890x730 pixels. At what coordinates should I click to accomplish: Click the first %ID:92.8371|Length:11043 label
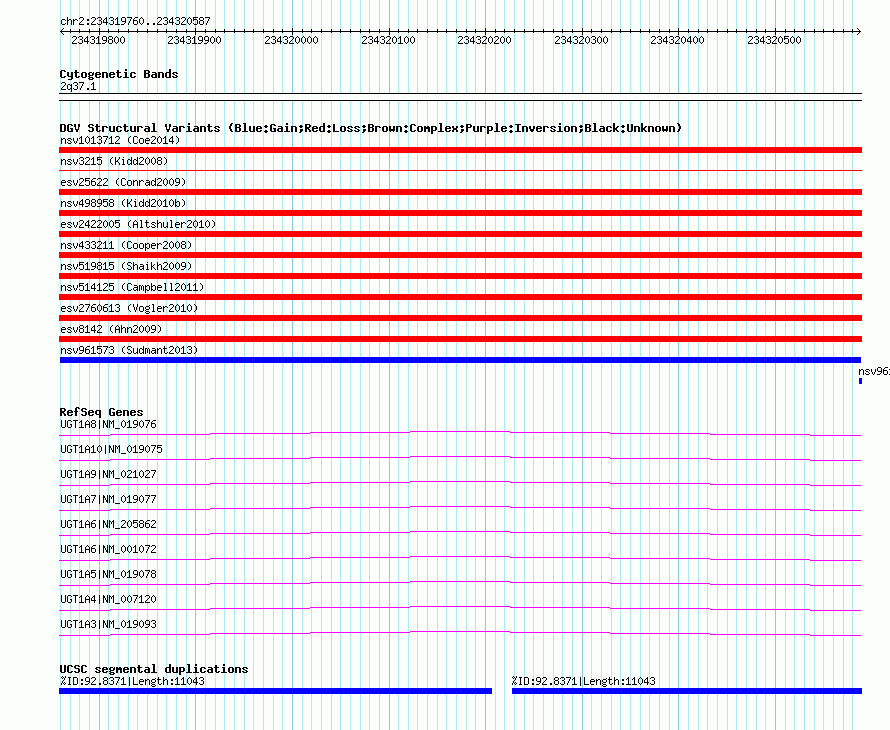[132, 681]
